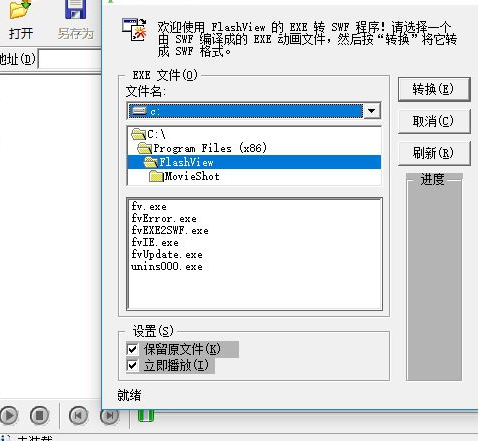This screenshot has width=478, height=441.
Task: Select file fvEXE2SWF.exe in the list
Action: (170, 231)
